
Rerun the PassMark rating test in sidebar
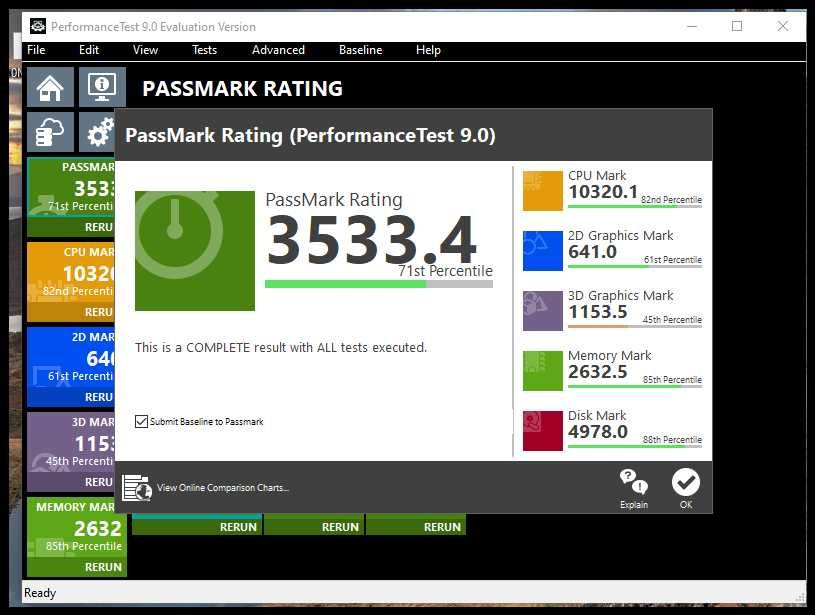click(x=71, y=227)
